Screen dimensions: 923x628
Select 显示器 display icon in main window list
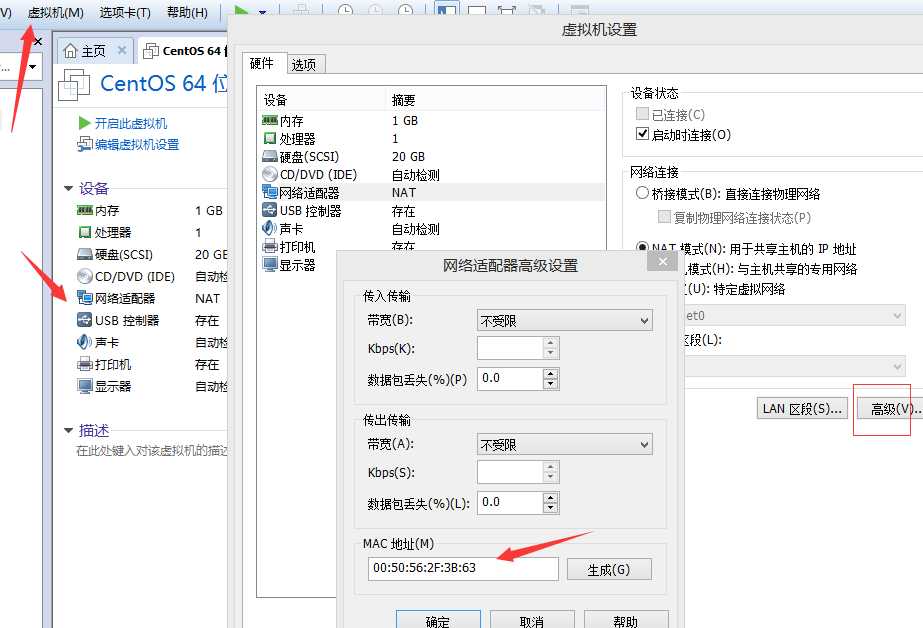(85, 386)
